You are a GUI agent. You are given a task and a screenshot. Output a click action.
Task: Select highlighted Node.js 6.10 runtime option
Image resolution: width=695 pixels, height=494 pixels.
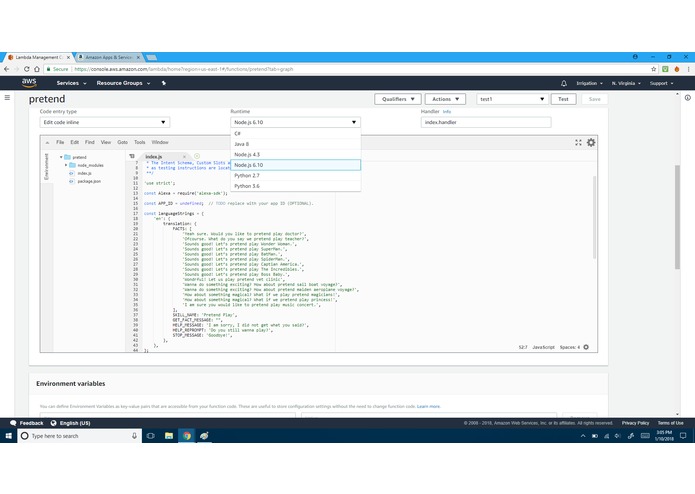[295, 165]
